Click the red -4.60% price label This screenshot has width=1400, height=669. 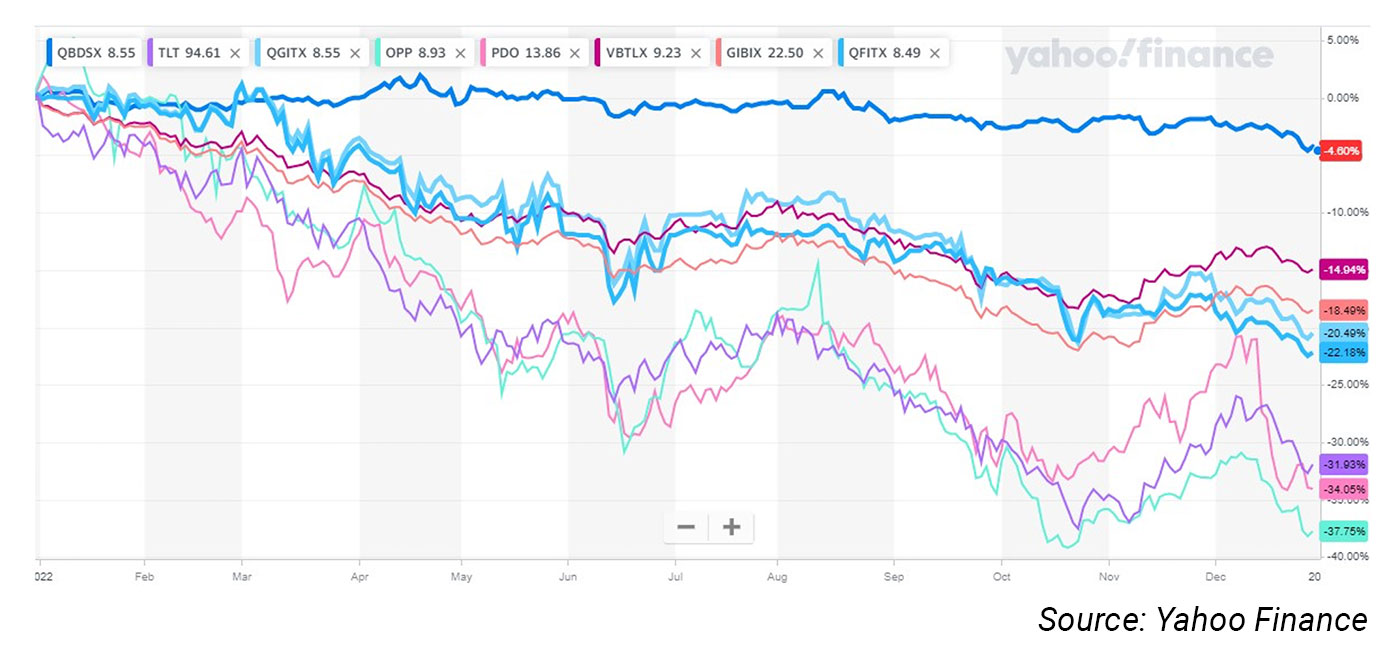pyautogui.click(x=1340, y=151)
